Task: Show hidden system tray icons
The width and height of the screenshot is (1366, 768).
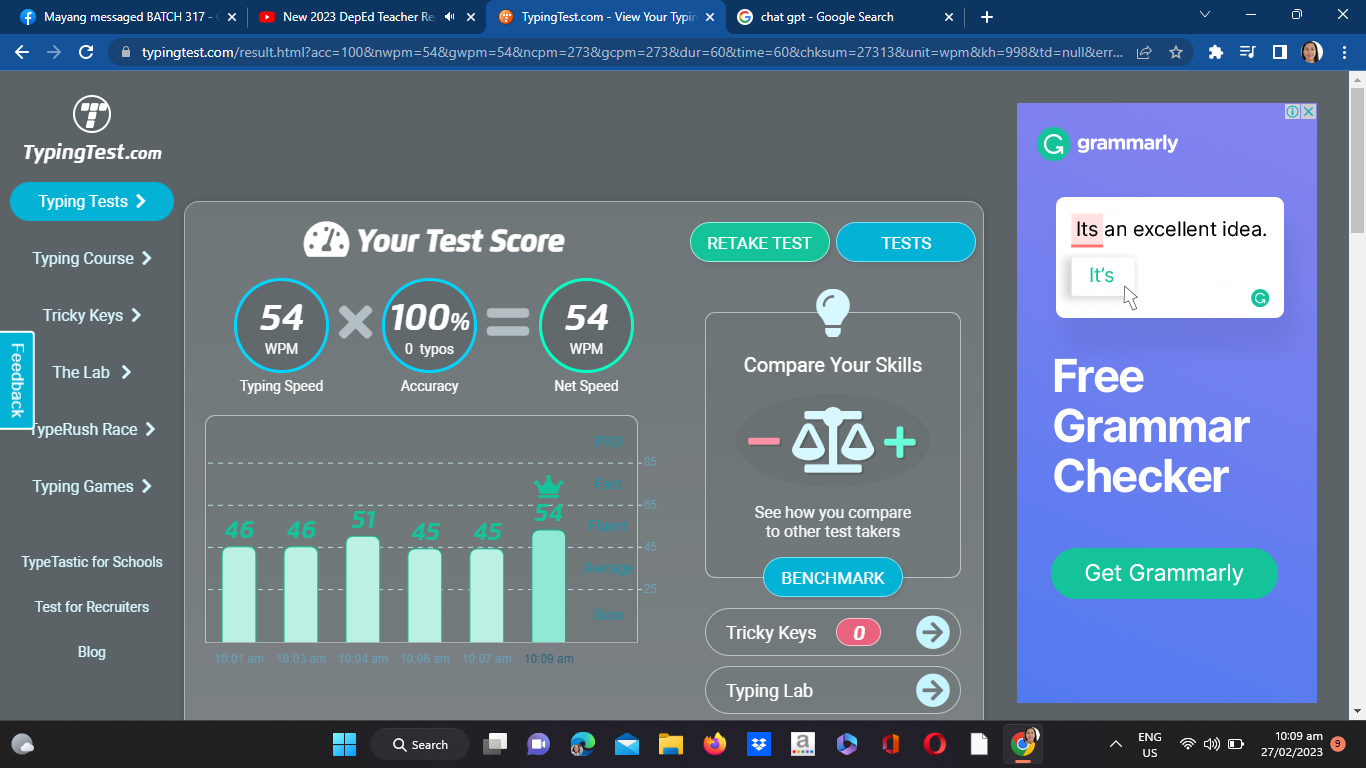Action: pyautogui.click(x=1116, y=744)
